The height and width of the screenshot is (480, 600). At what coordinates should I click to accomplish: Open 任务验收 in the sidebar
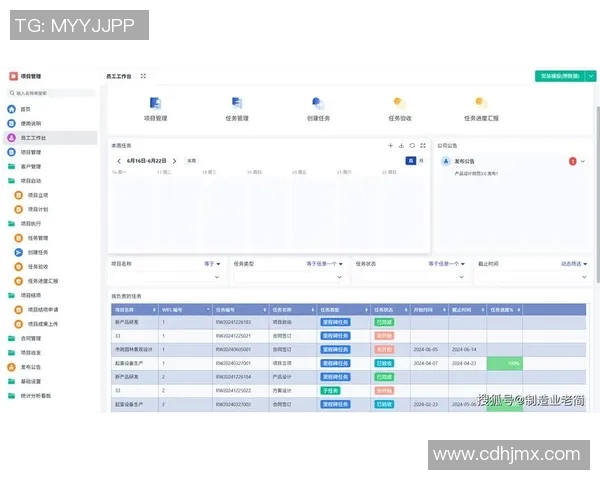pos(31,266)
